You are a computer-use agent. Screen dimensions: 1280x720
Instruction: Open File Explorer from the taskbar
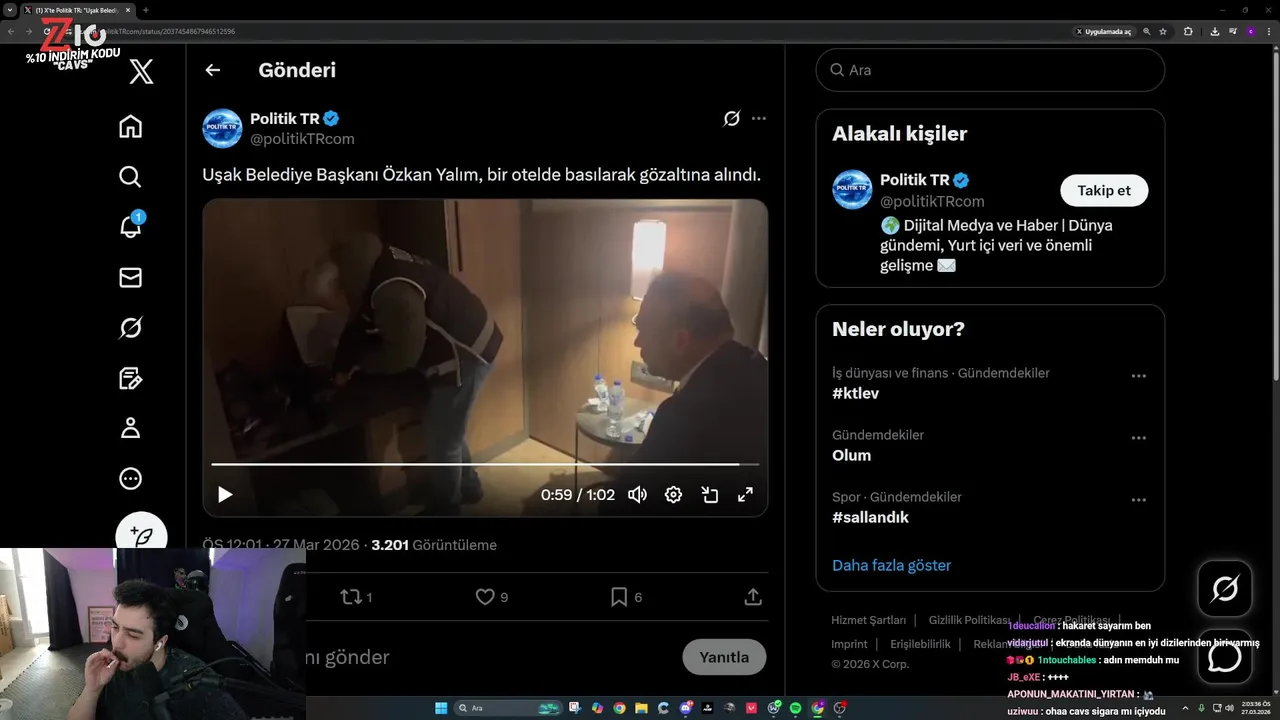coord(641,708)
